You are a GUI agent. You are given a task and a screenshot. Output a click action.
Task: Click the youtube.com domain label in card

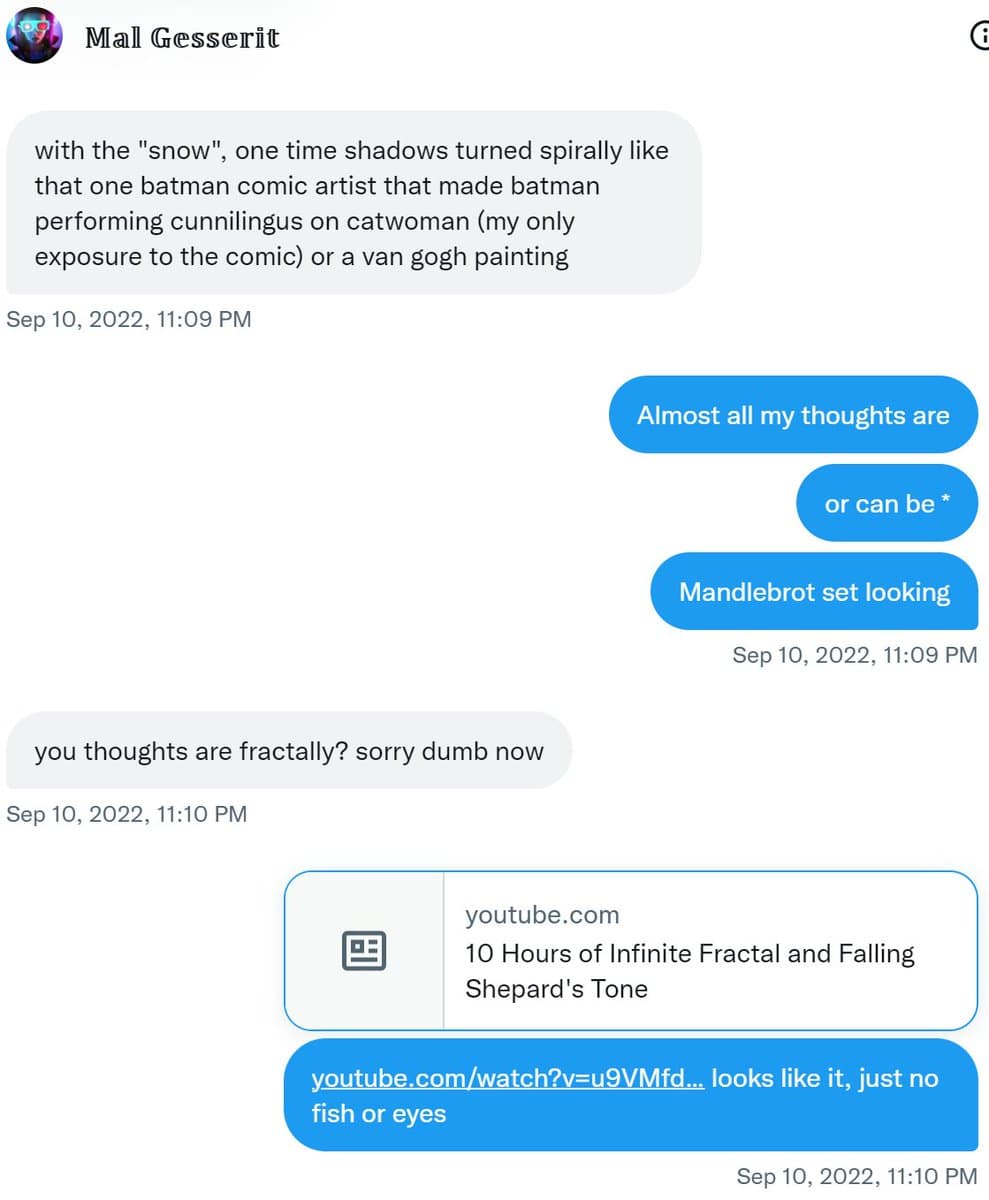point(541,915)
